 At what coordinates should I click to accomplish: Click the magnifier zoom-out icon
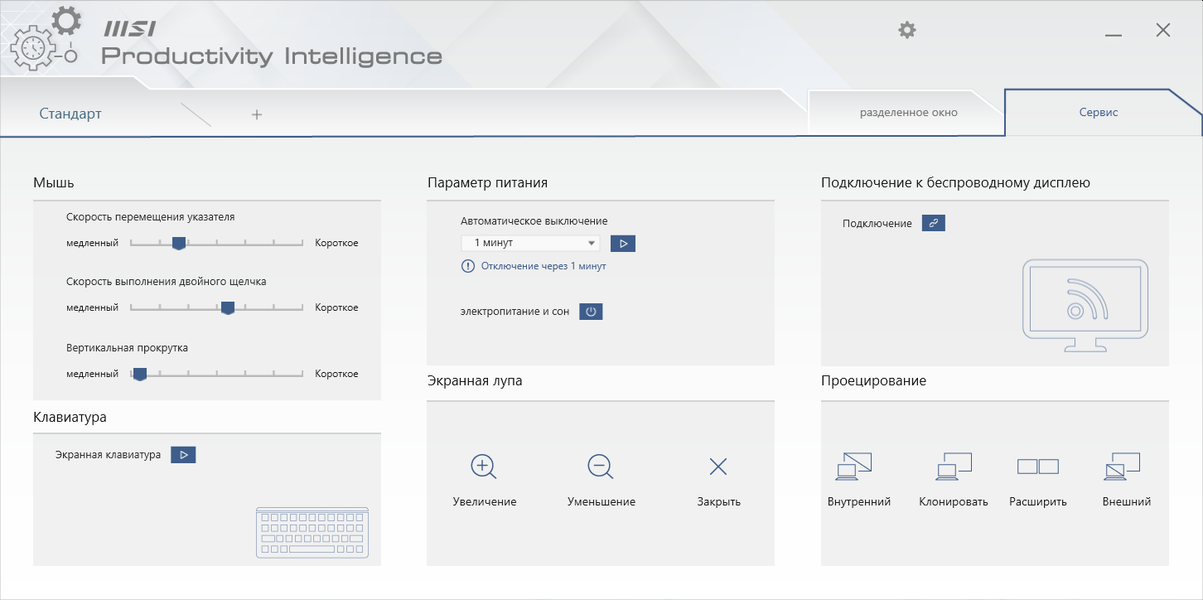(600, 466)
